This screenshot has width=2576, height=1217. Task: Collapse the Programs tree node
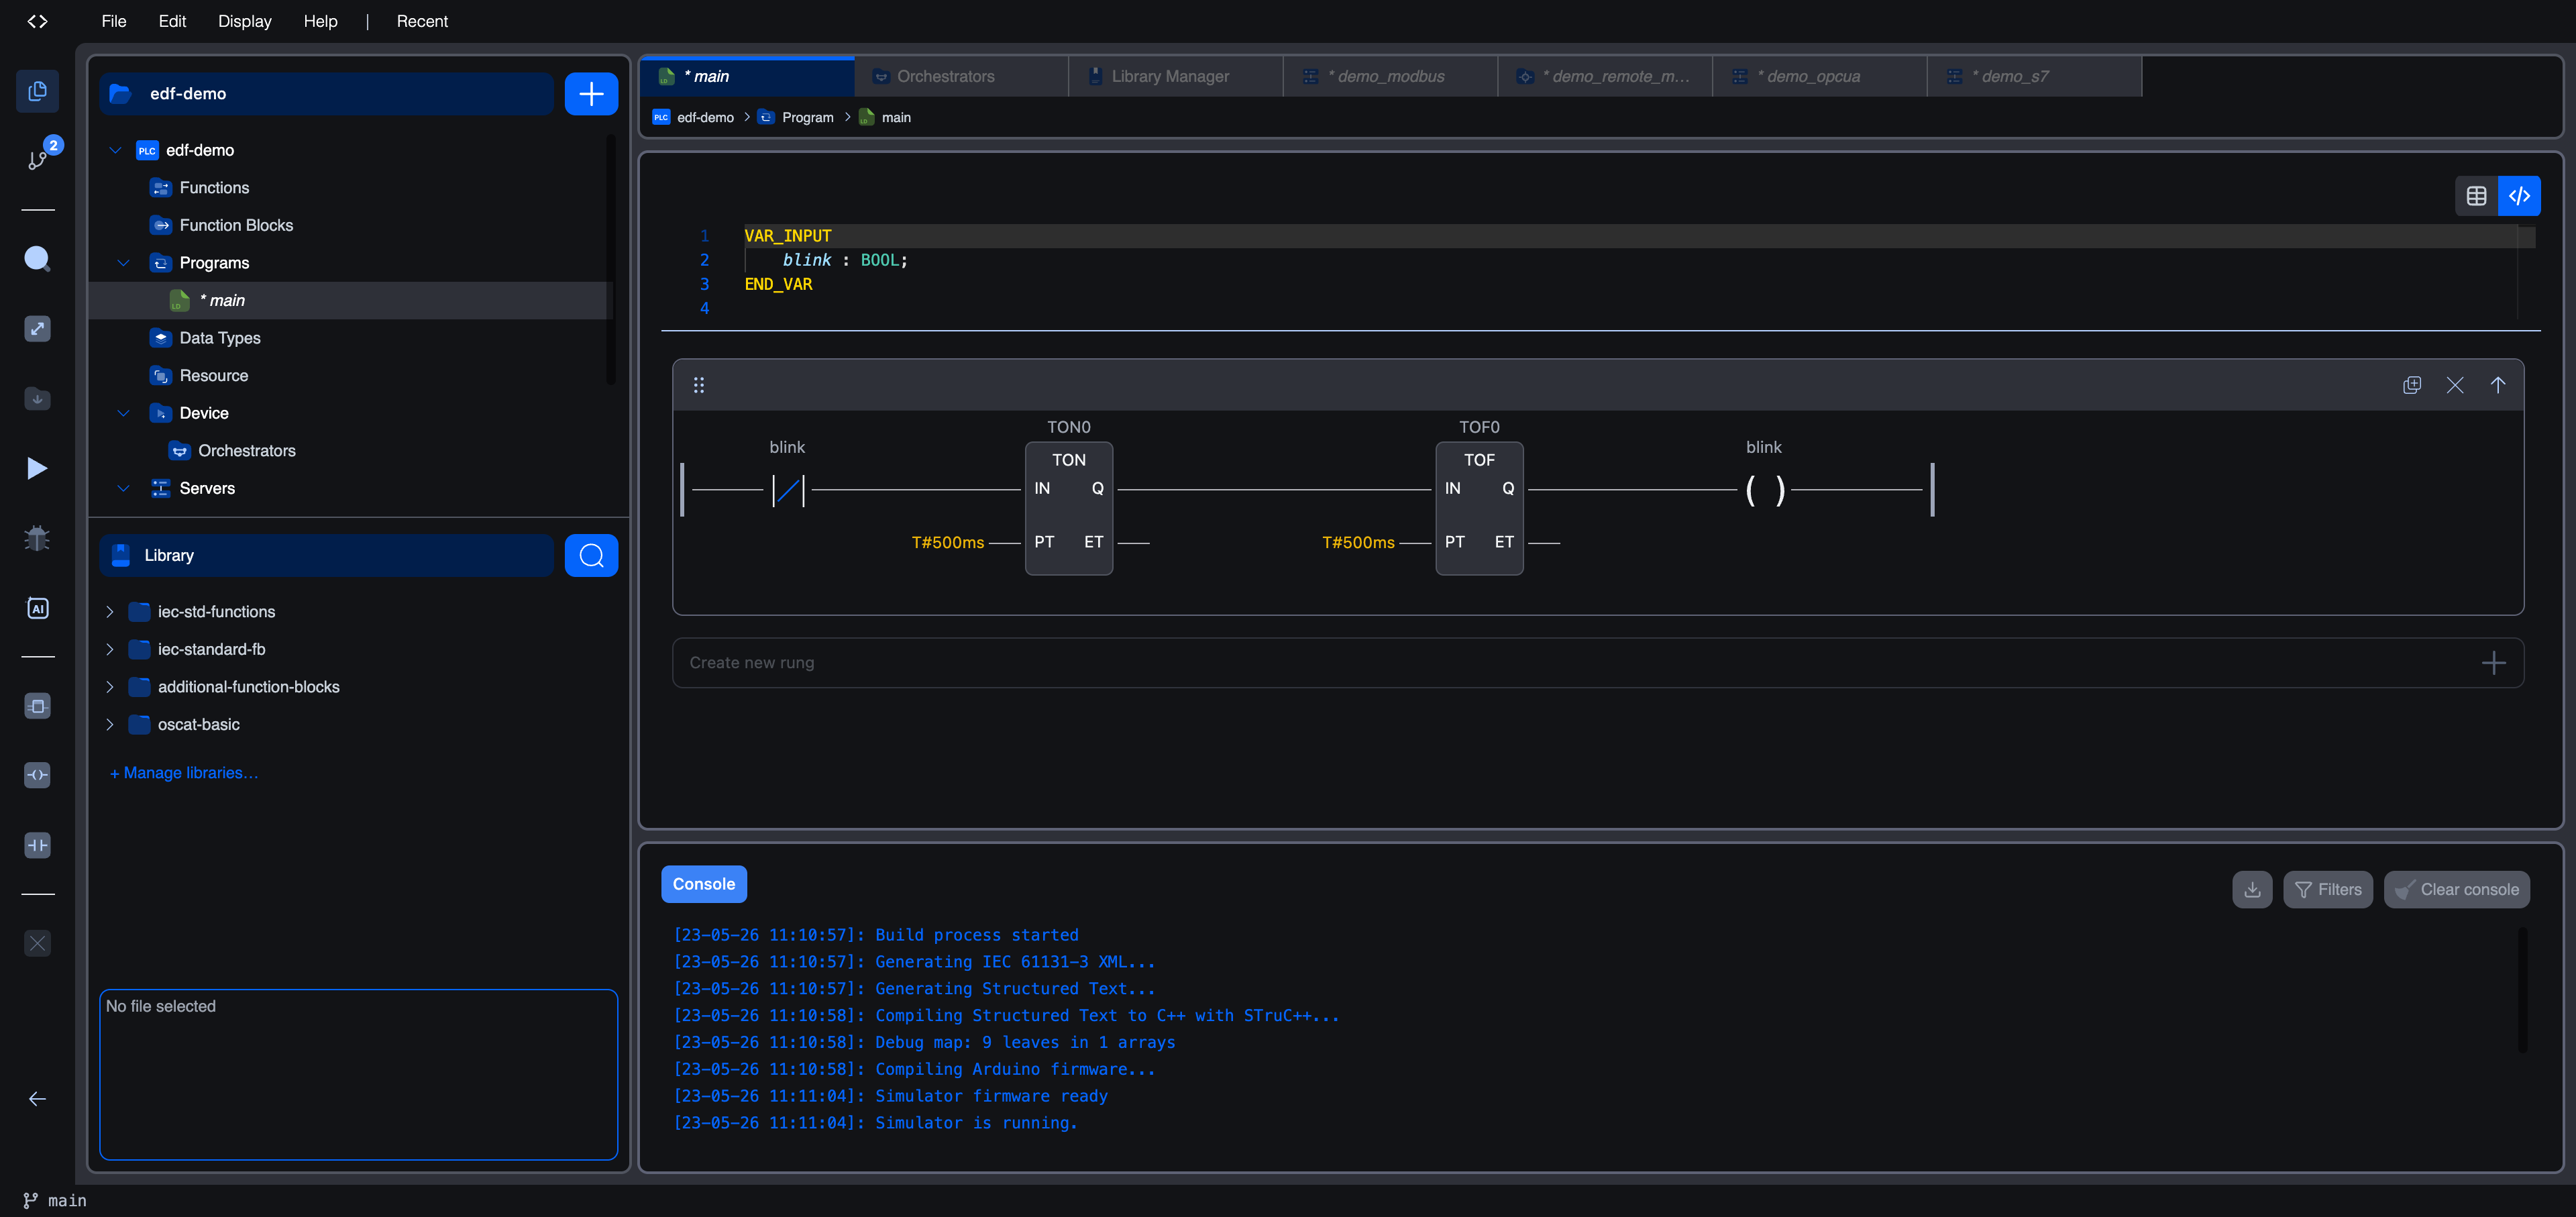click(x=123, y=263)
